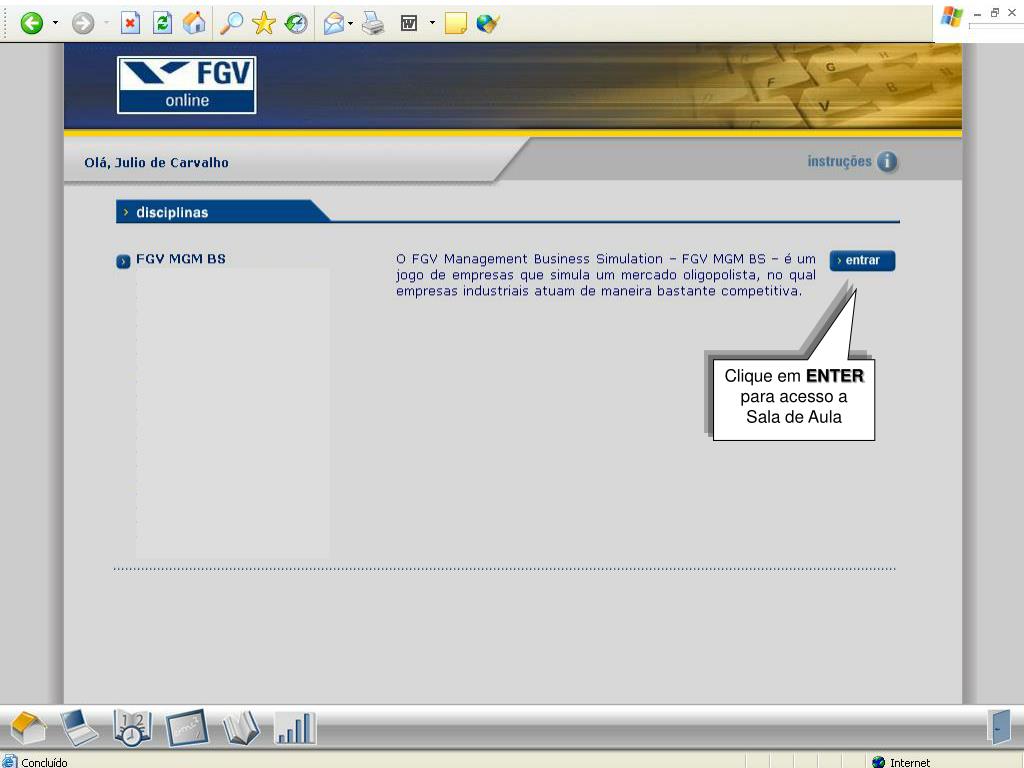Go to the browser Home page icon
The height and width of the screenshot is (768, 1024).
[194, 24]
